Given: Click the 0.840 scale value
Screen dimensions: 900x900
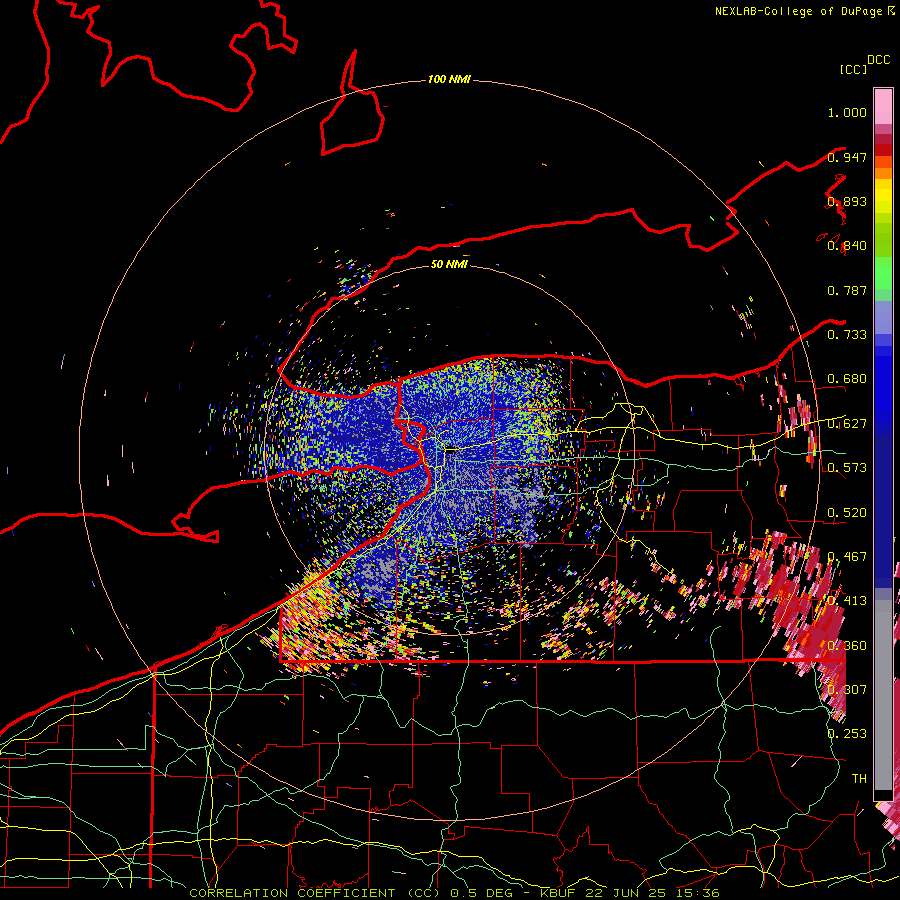Looking at the screenshot, I should click(x=847, y=246).
